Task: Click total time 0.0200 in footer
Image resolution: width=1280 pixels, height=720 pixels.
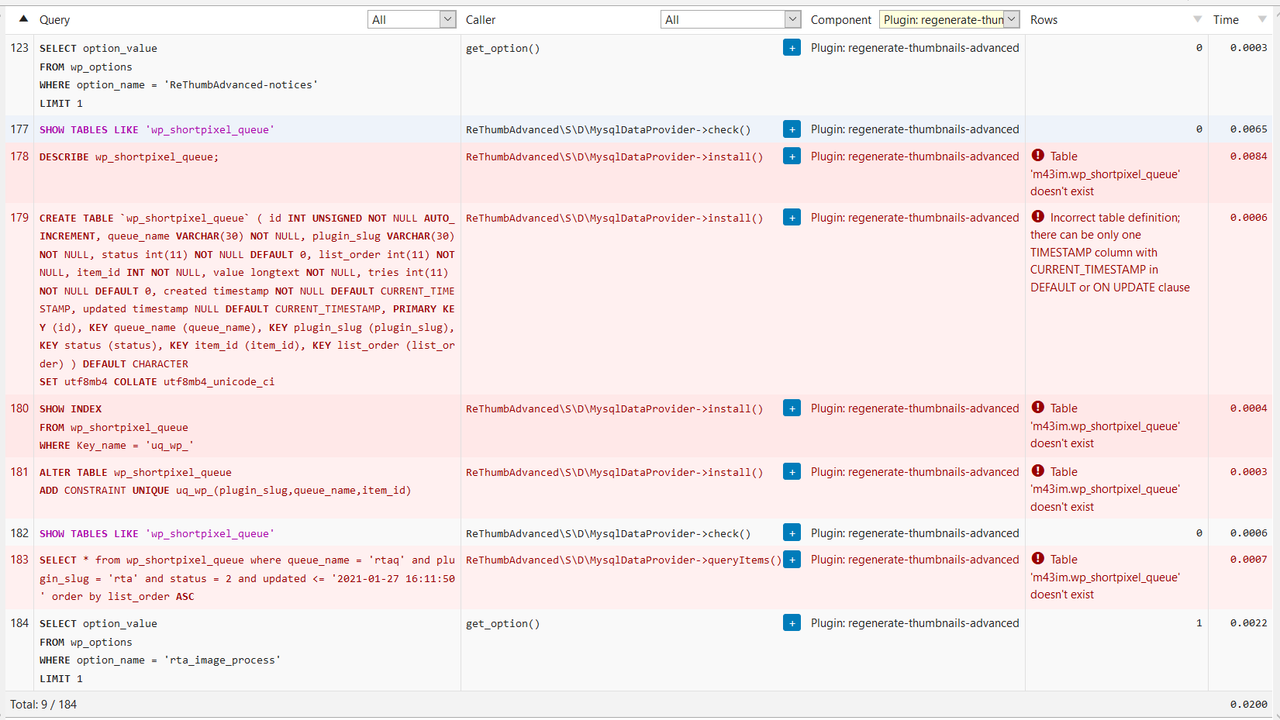Action: click(1249, 705)
